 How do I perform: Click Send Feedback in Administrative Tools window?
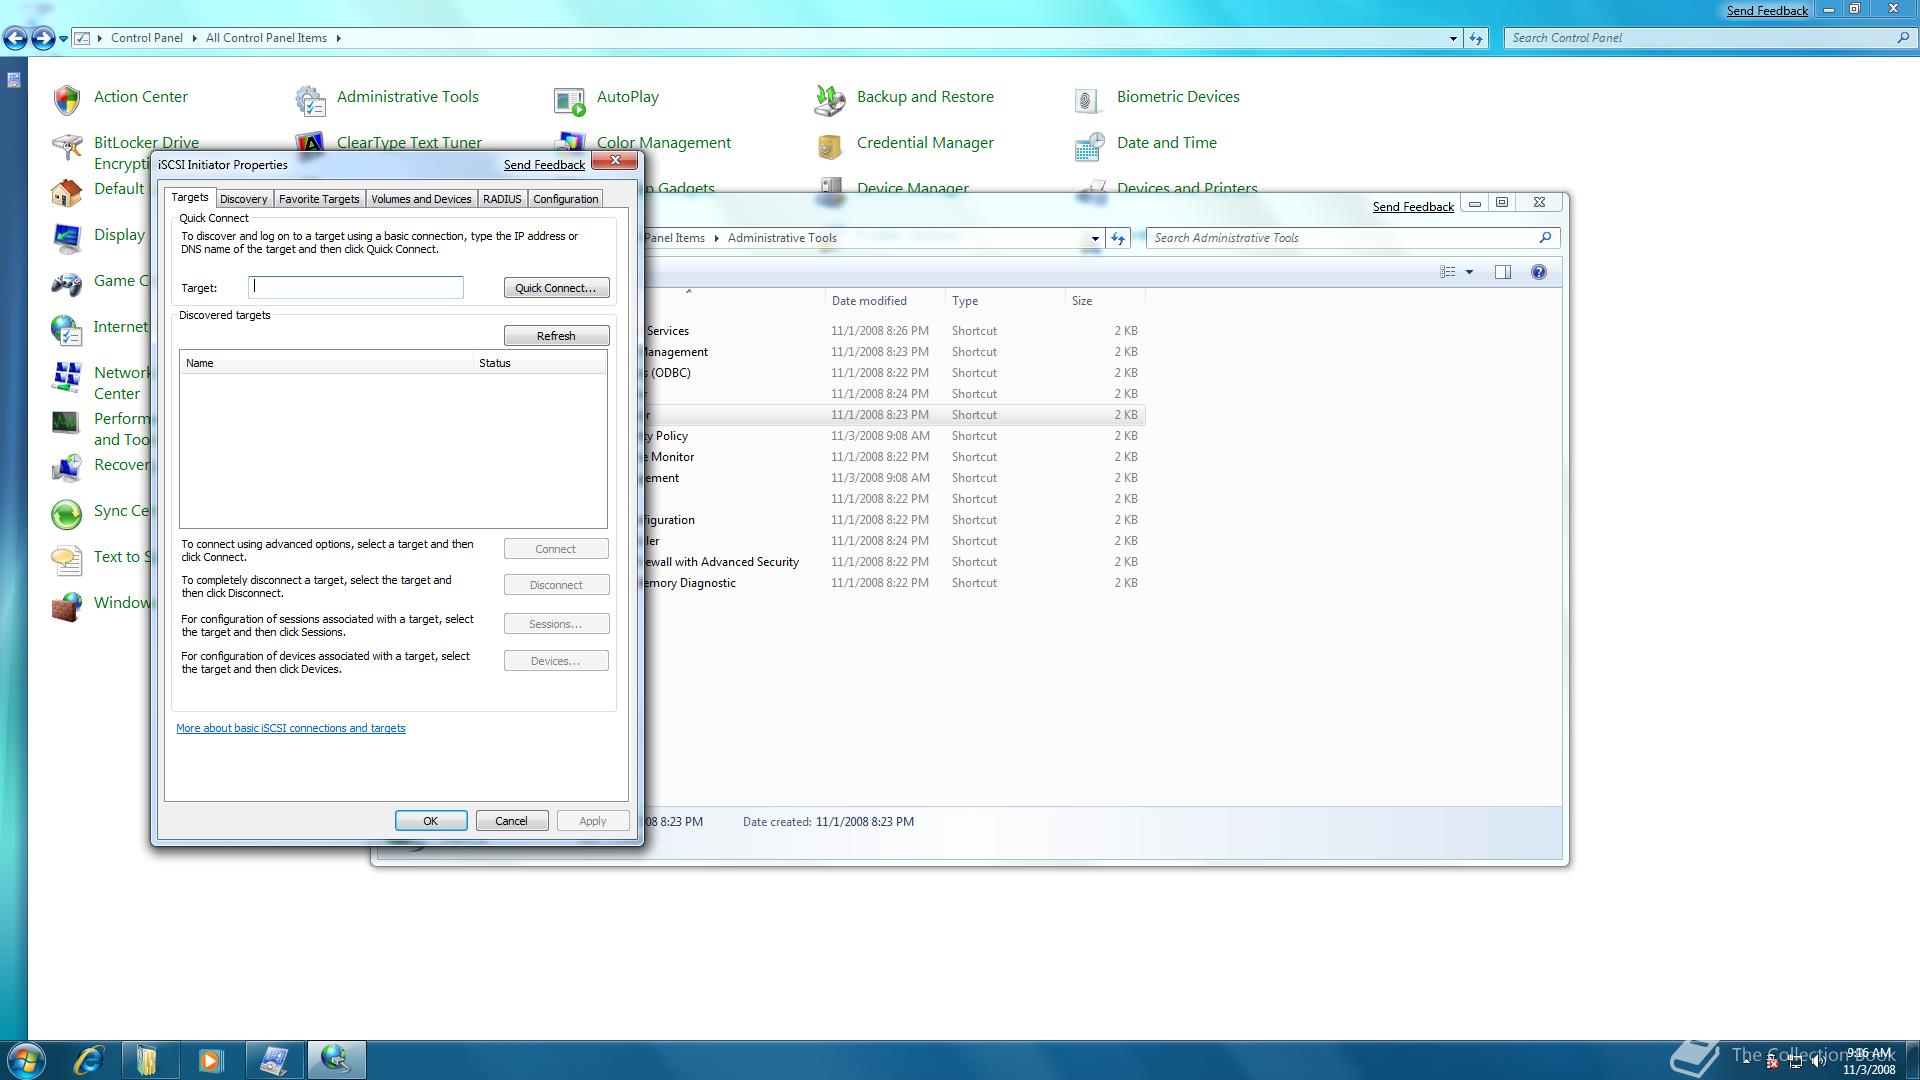coord(1413,207)
